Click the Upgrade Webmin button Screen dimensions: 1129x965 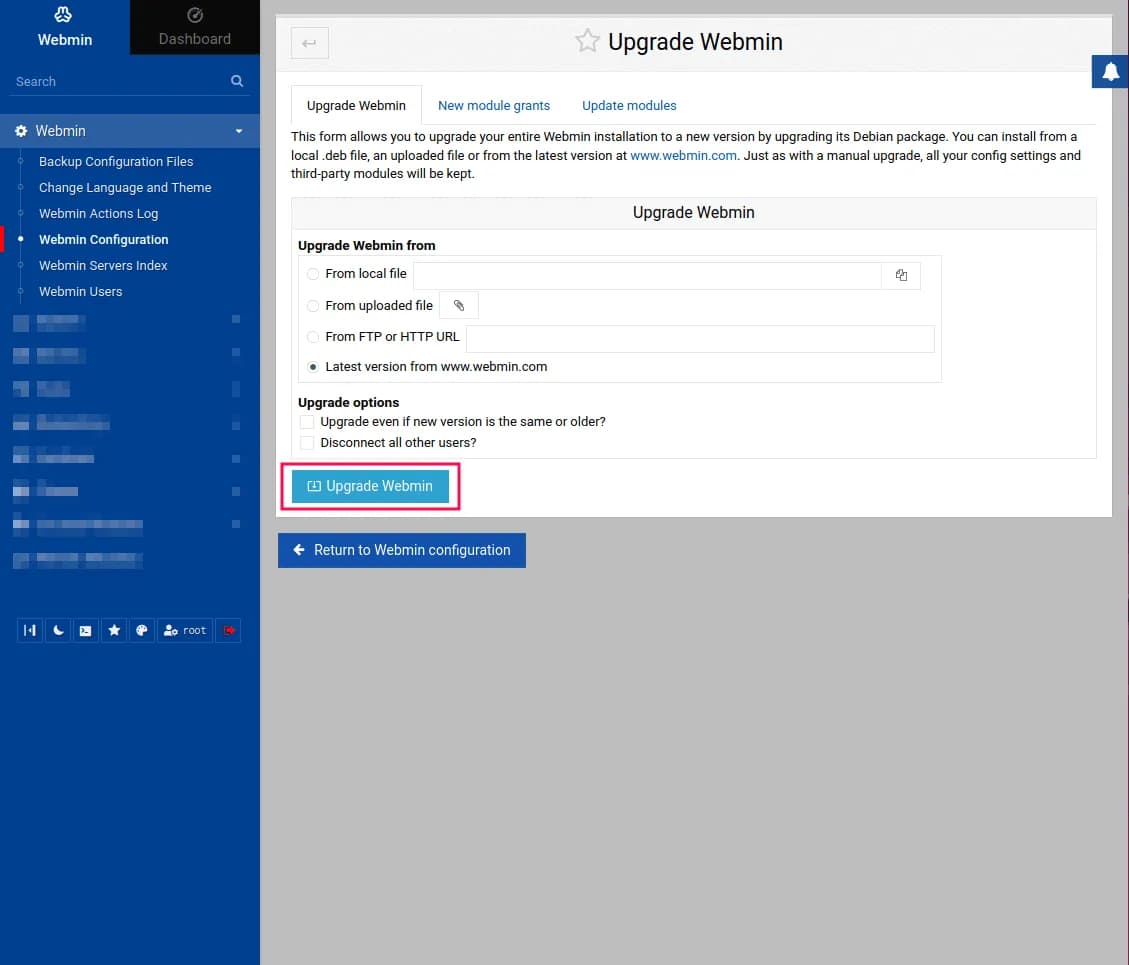[x=370, y=486]
